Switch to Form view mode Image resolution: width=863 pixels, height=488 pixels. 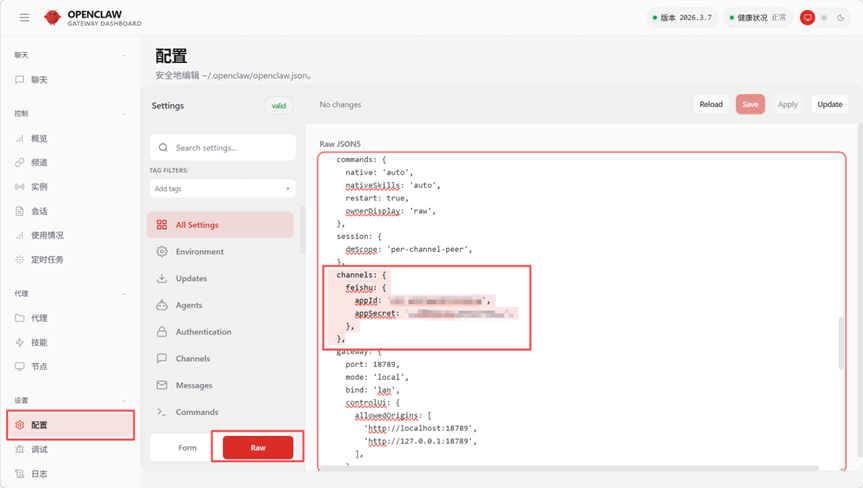point(187,448)
